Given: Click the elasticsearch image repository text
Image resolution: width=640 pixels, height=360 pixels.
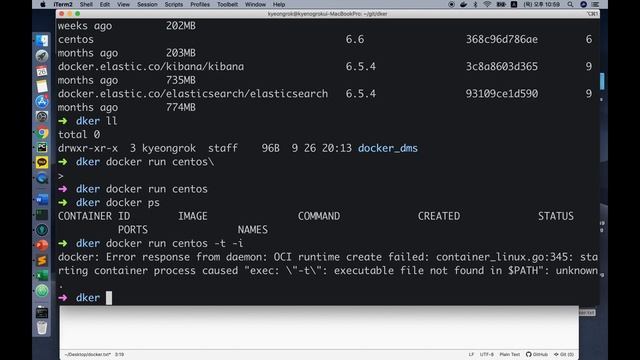Looking at the screenshot, I should click(x=193, y=94).
